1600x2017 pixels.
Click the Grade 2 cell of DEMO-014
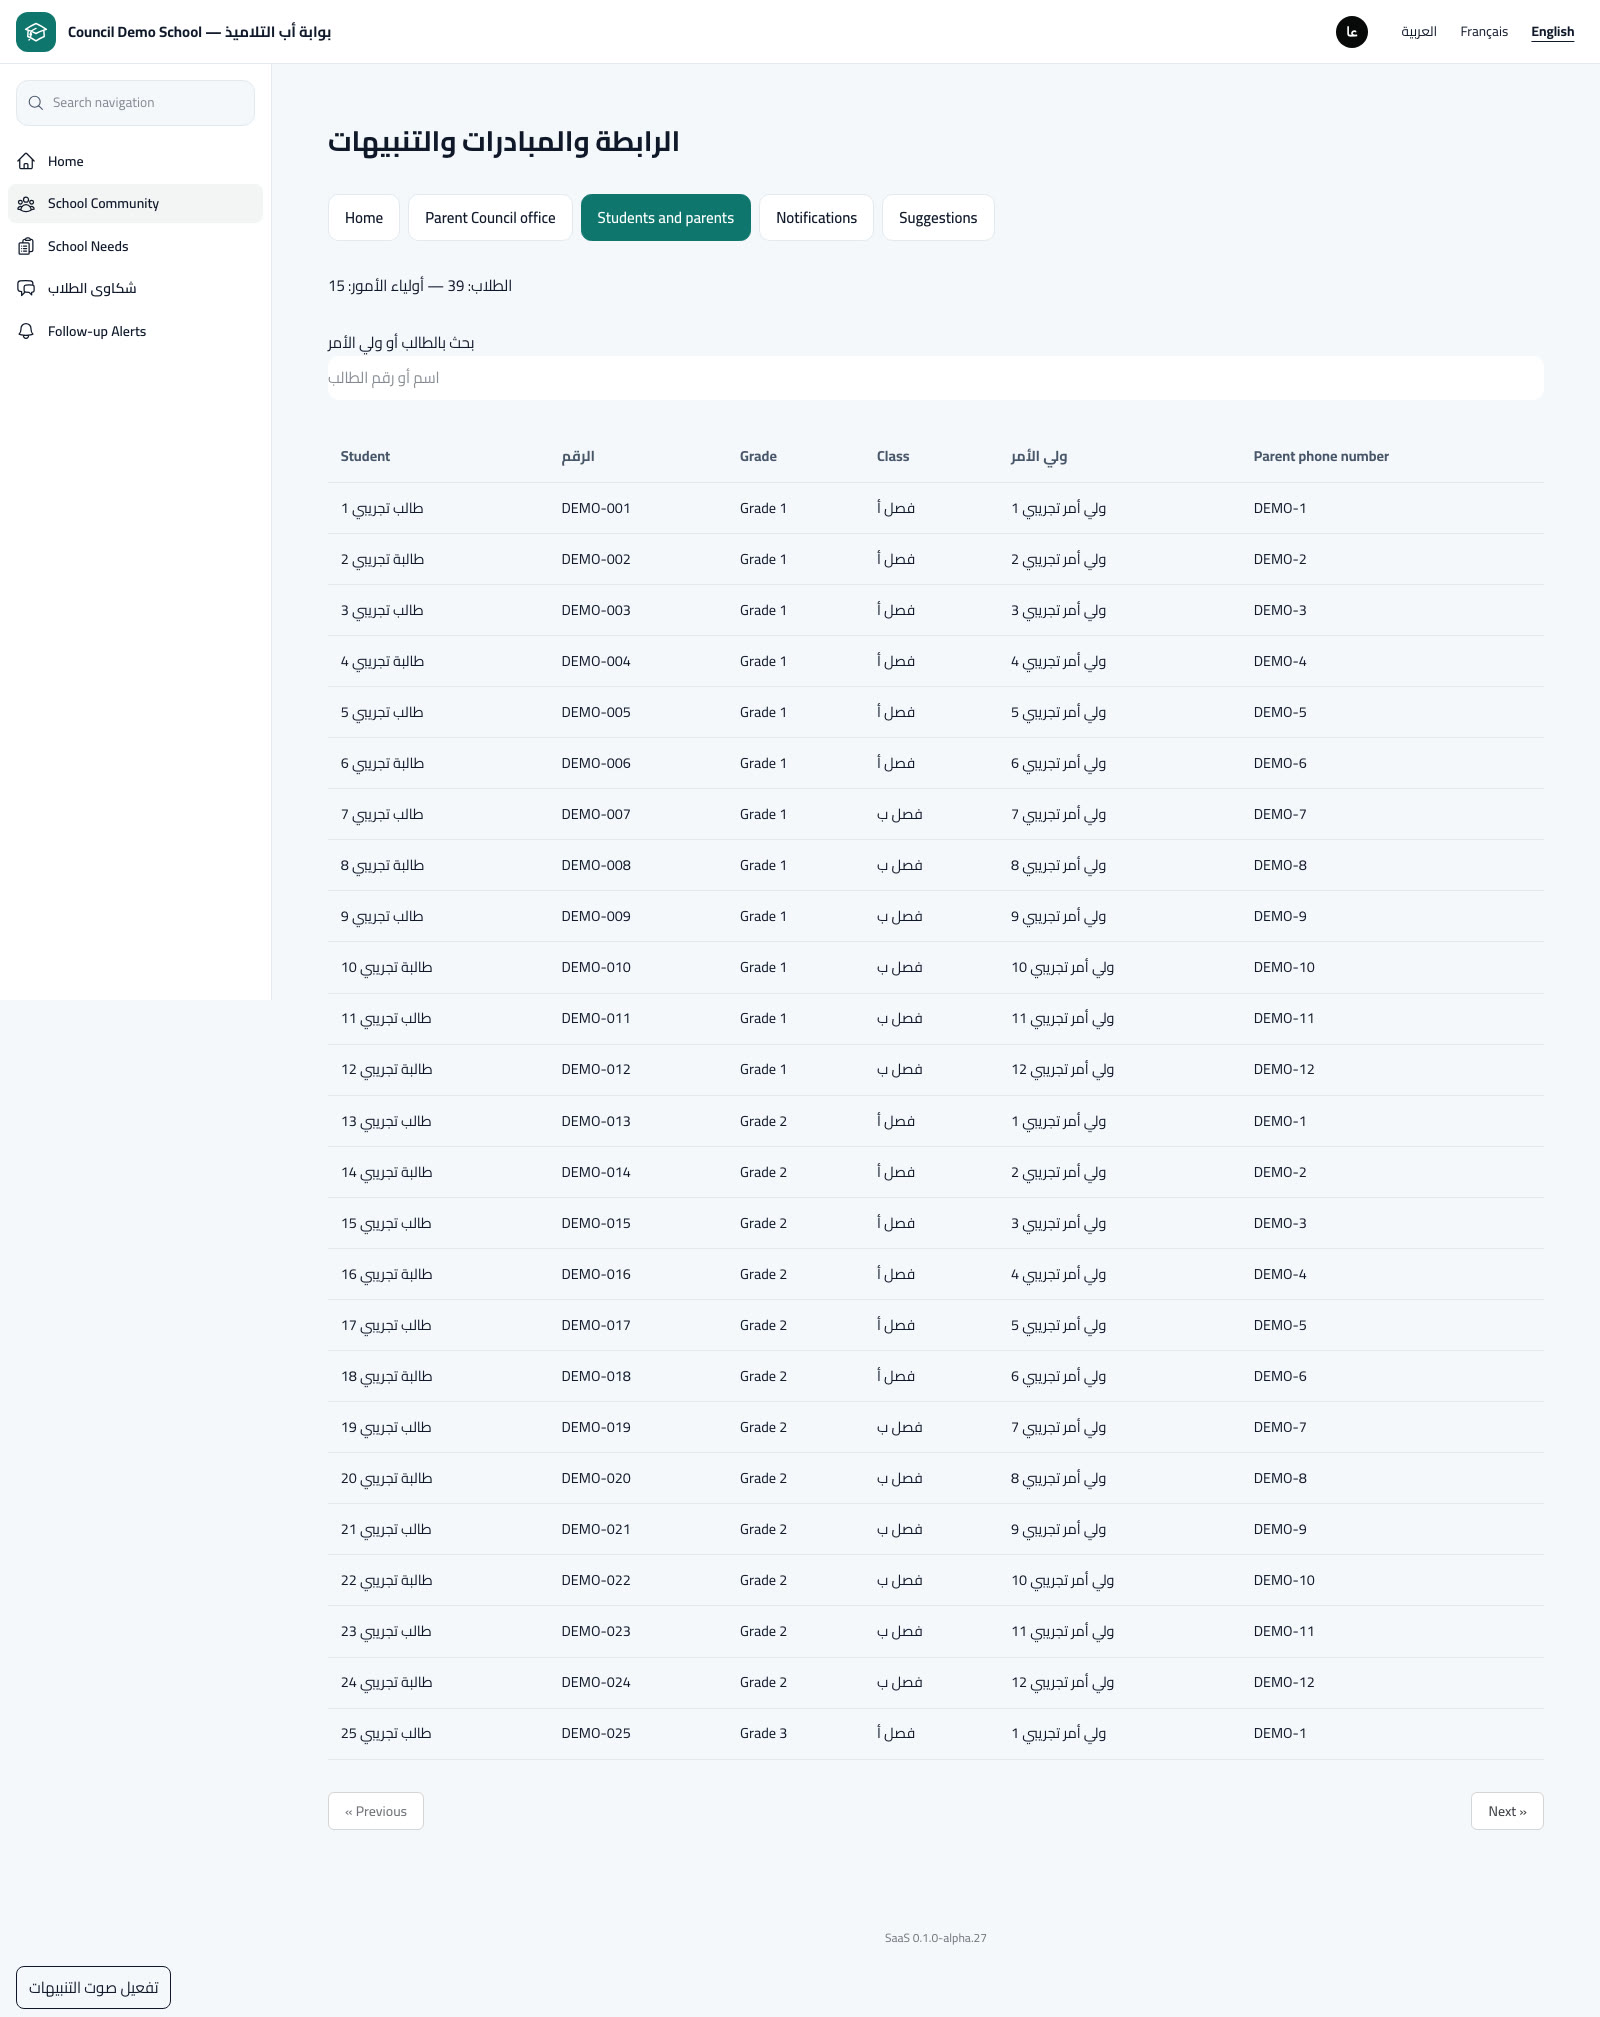763,1172
